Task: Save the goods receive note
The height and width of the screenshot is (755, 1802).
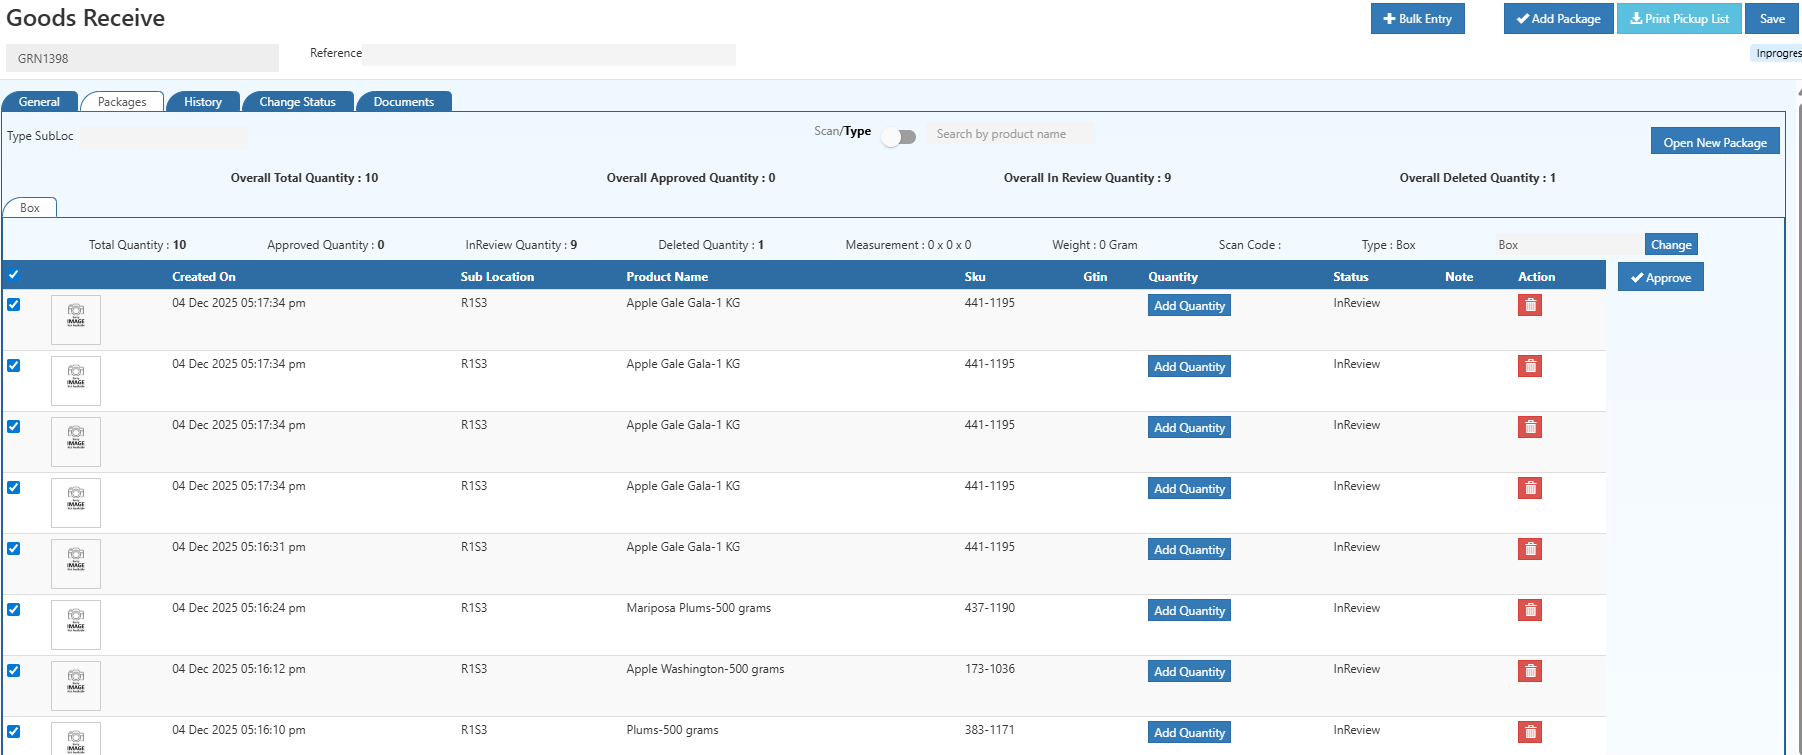Action: (1772, 19)
